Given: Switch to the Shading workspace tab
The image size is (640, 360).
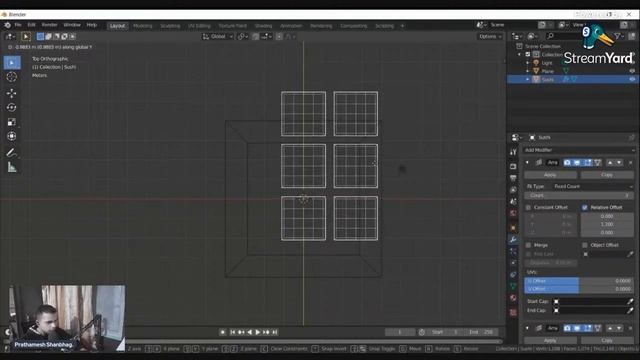Looking at the screenshot, I should [263, 26].
